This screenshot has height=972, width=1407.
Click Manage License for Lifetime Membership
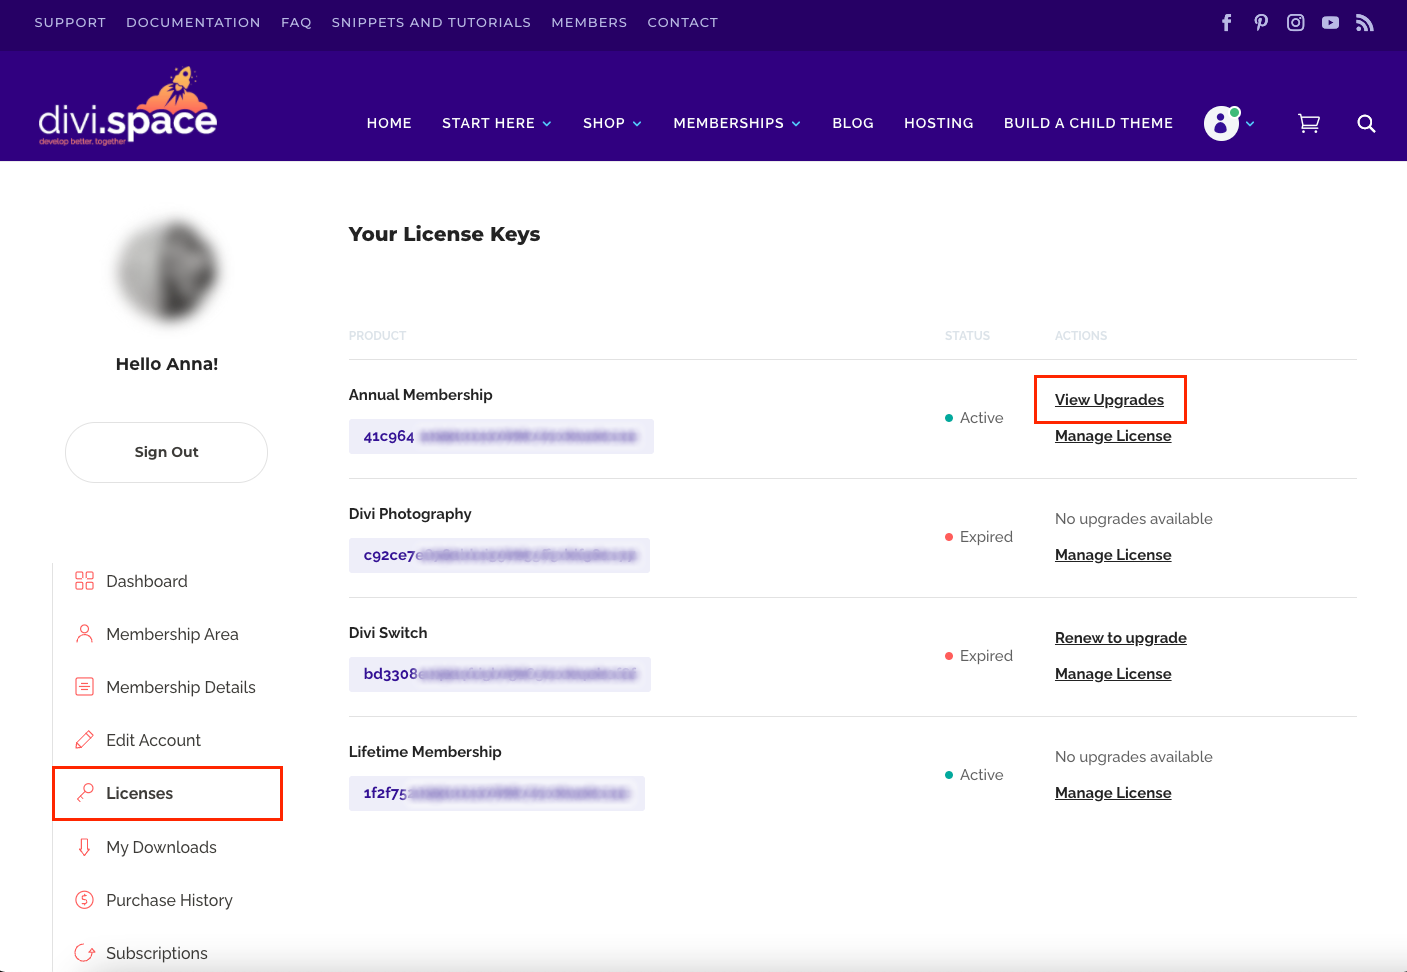pyautogui.click(x=1113, y=793)
